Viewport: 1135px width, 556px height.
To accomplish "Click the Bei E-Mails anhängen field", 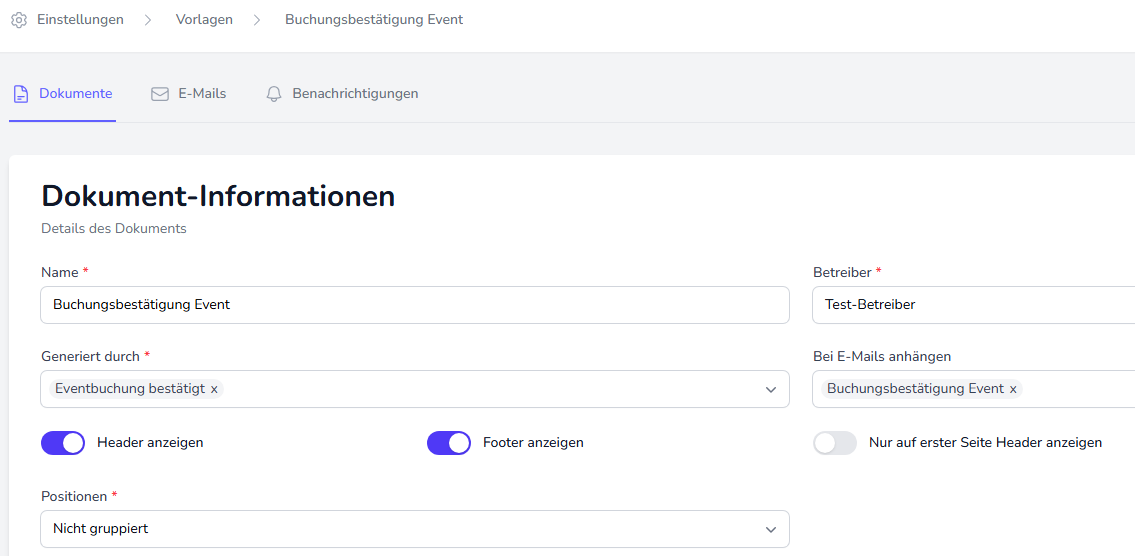I will point(1078,389).
